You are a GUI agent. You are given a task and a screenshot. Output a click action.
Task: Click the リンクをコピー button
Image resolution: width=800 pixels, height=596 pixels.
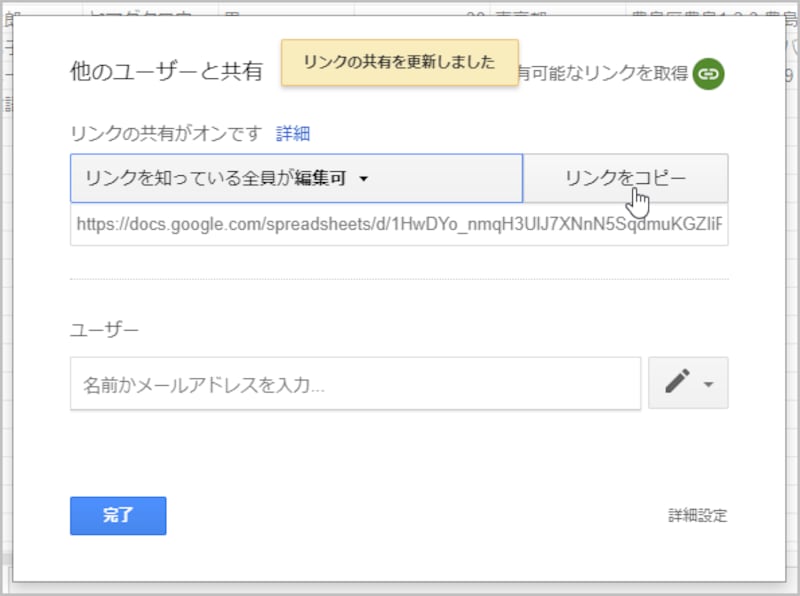625,178
